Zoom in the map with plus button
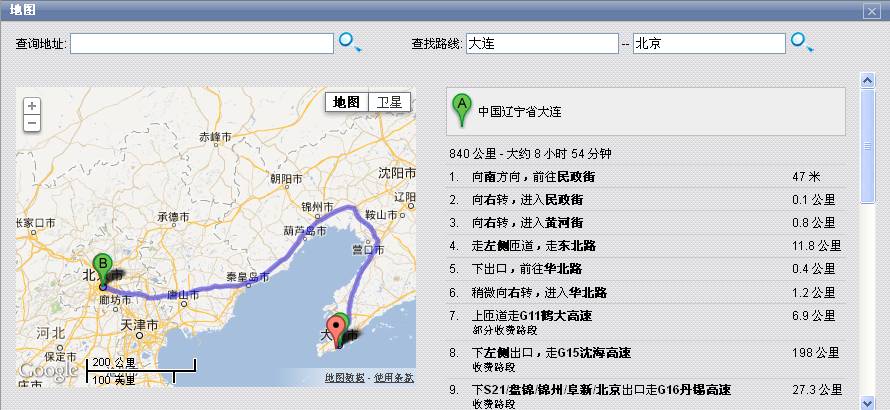Screen dimensions: 890x410 [x=32, y=105]
